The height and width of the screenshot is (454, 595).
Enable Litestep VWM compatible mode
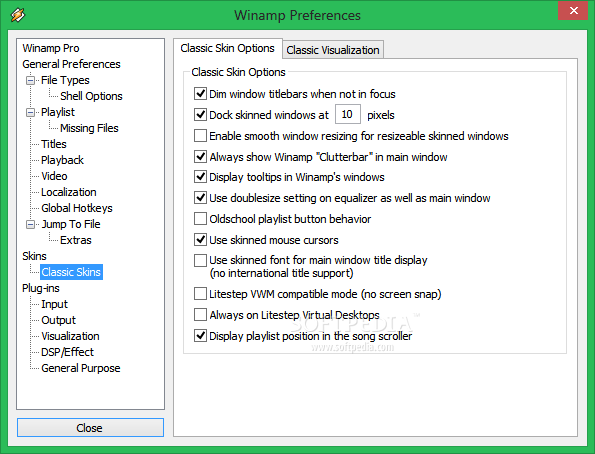tap(200, 293)
